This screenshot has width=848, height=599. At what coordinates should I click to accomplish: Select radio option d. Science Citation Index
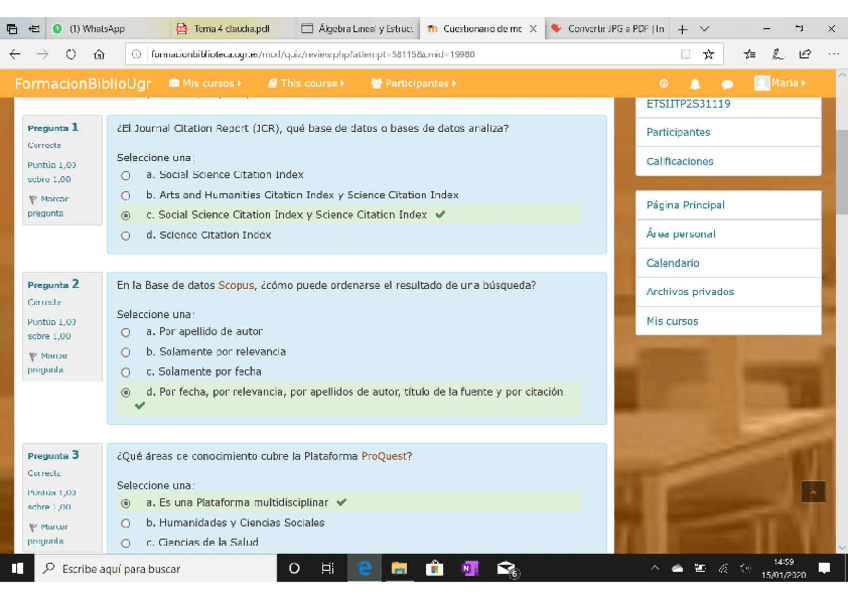pos(126,236)
